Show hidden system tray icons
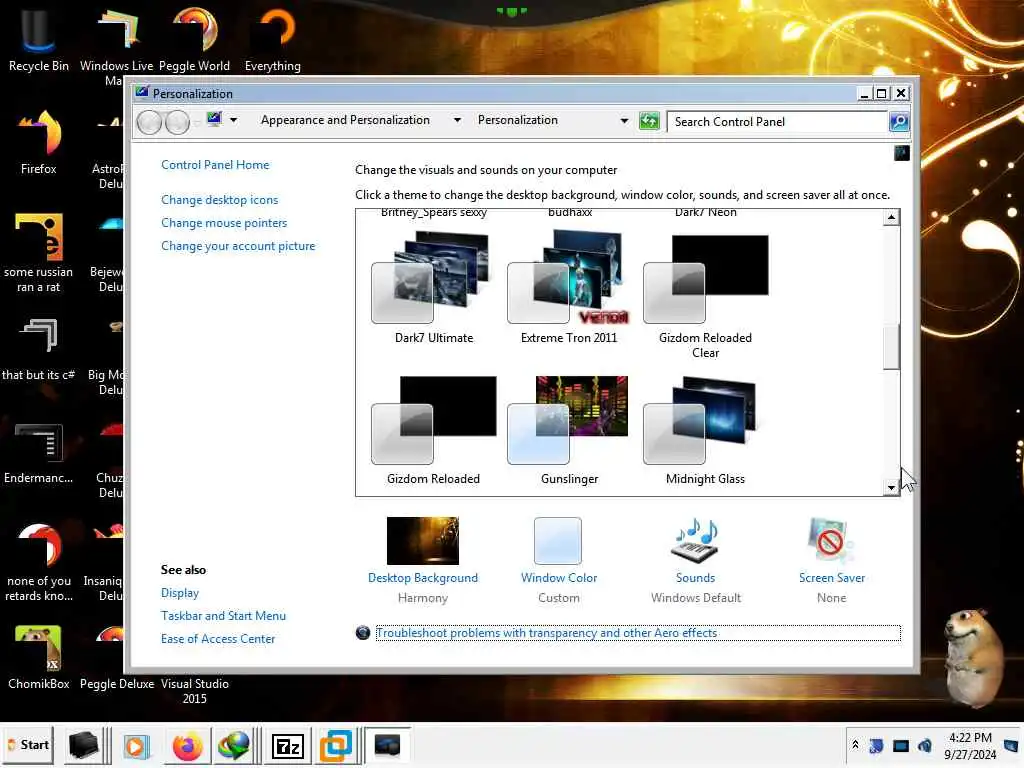 (855, 745)
